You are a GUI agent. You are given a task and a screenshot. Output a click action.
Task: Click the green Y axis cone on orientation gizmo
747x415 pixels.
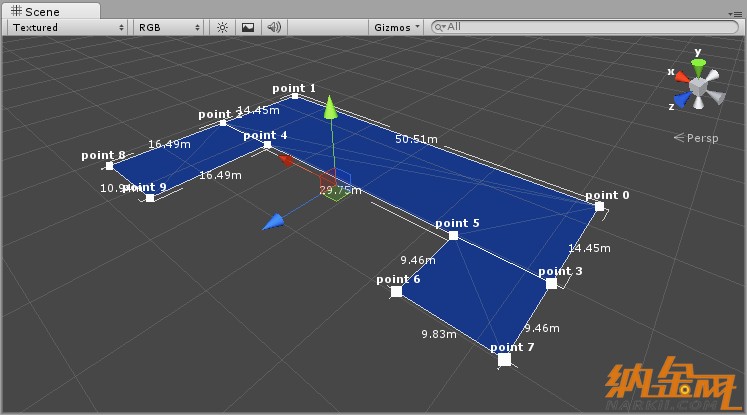(x=698, y=67)
